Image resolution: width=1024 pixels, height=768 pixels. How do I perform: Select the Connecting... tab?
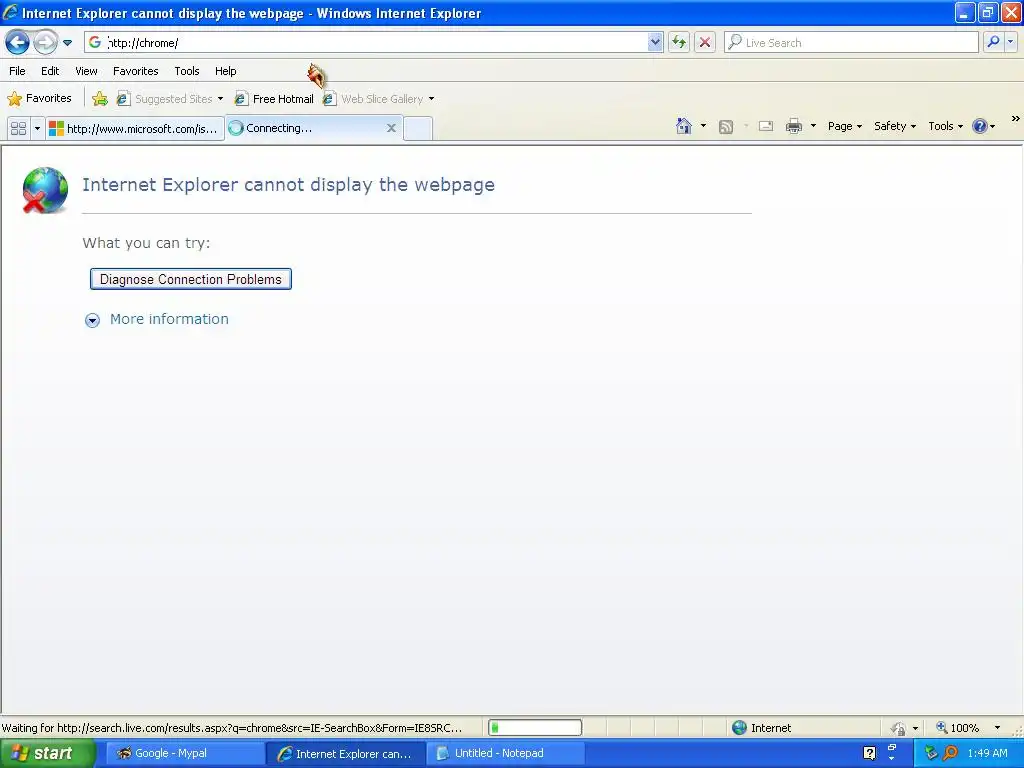point(306,128)
